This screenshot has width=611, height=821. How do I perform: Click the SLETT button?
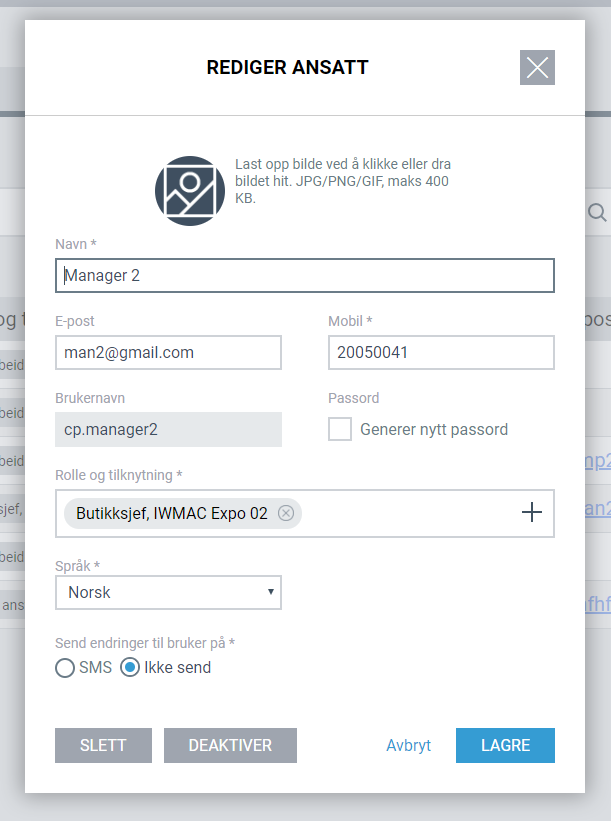point(103,745)
